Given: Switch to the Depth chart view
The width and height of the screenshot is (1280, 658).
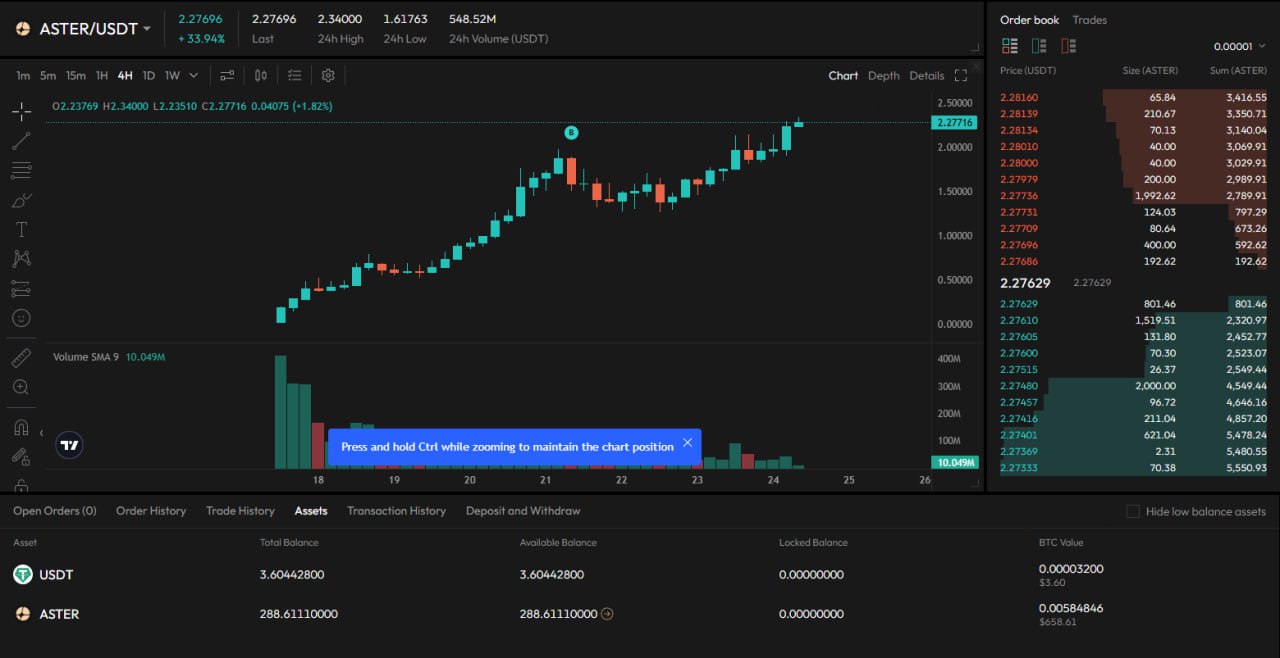Looking at the screenshot, I should tap(884, 75).
